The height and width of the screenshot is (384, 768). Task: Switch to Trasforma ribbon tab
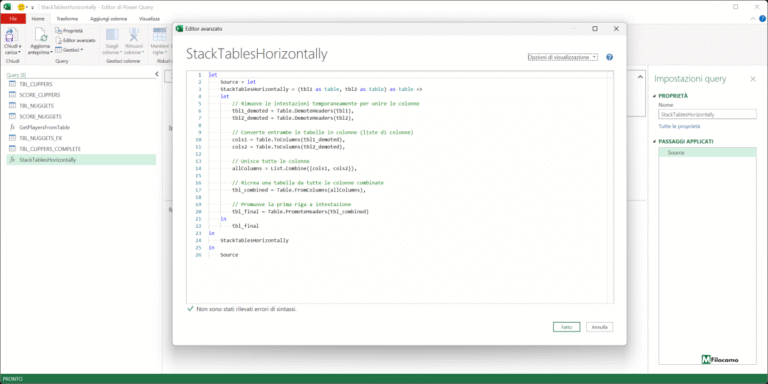click(x=67, y=19)
